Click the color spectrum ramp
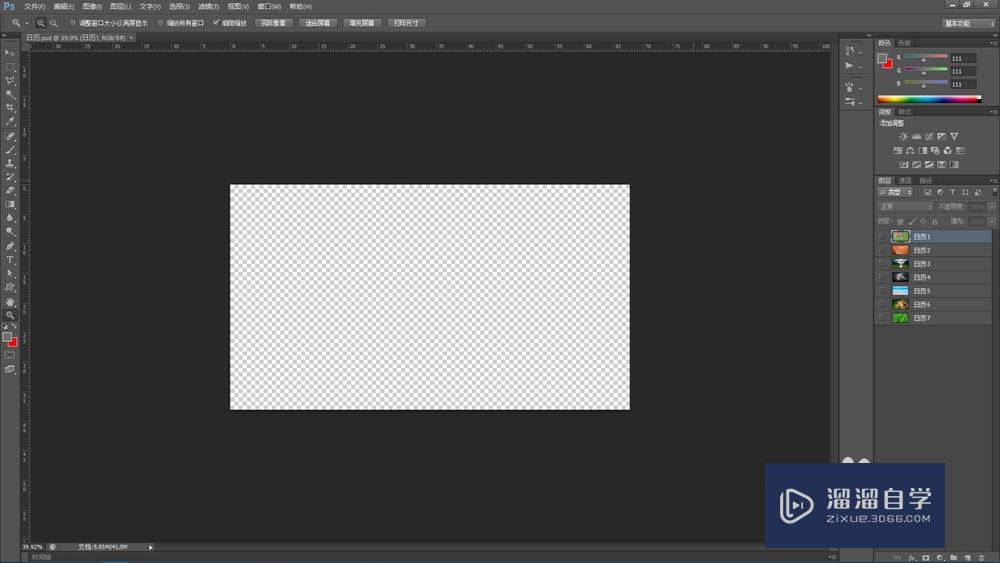 click(929, 99)
